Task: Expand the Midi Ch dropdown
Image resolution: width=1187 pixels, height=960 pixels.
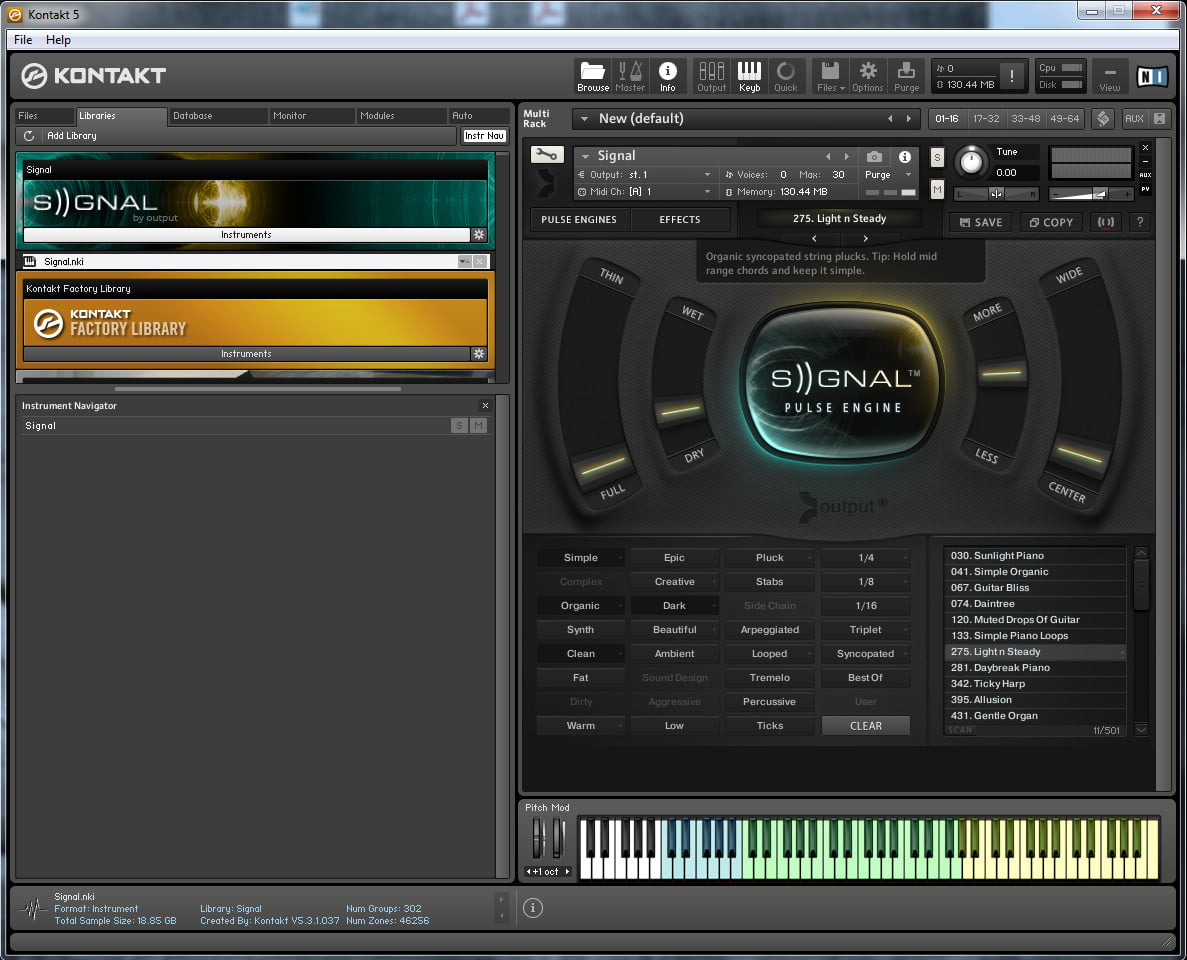Action: [x=707, y=192]
